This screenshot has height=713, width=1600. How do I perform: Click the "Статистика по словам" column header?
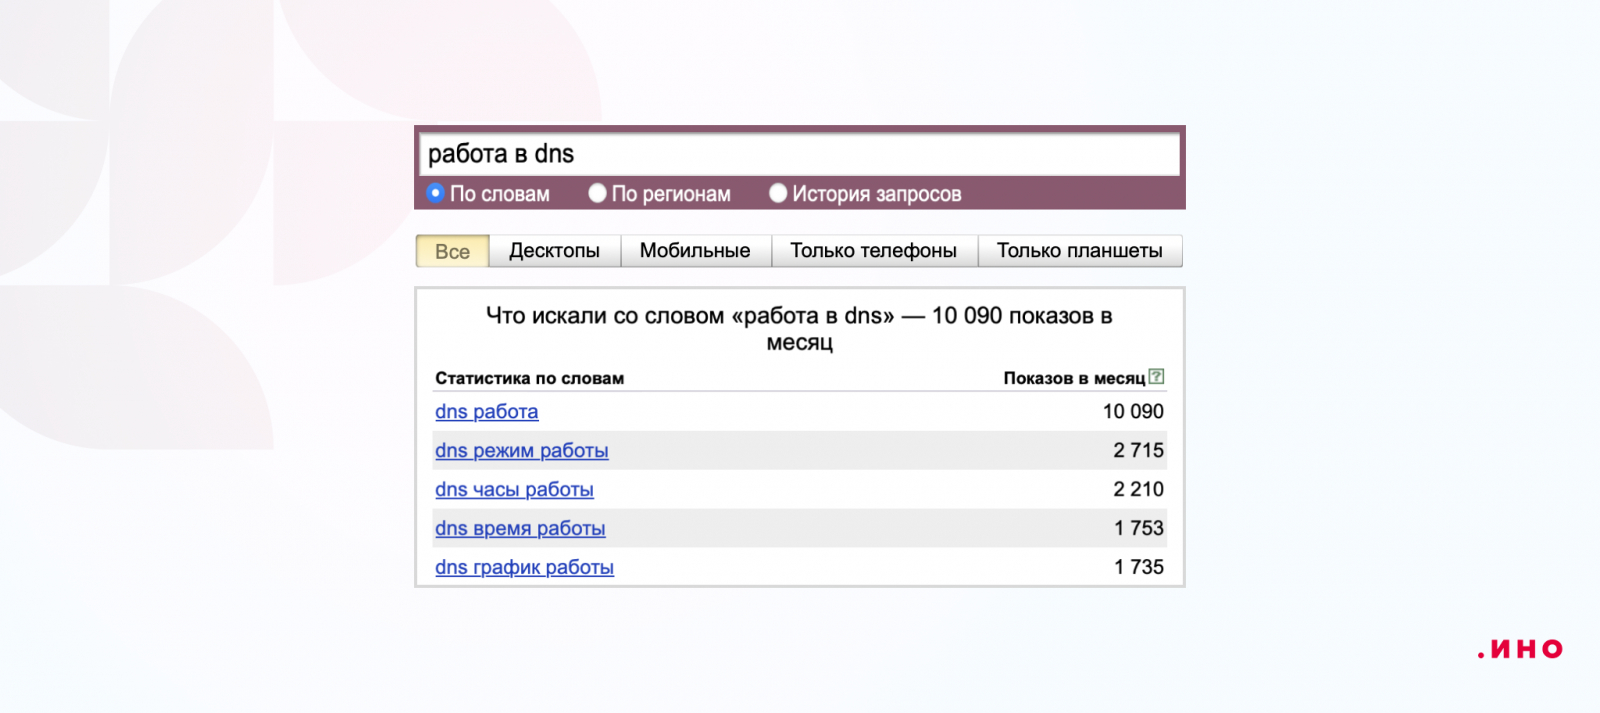[x=529, y=379]
